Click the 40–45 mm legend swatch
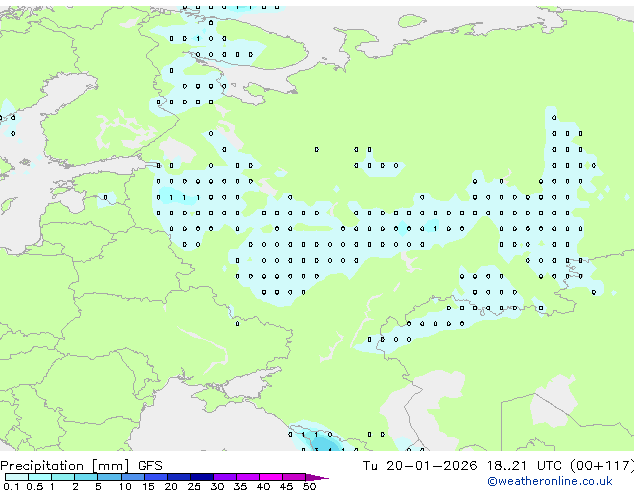 pyautogui.click(x=271, y=477)
